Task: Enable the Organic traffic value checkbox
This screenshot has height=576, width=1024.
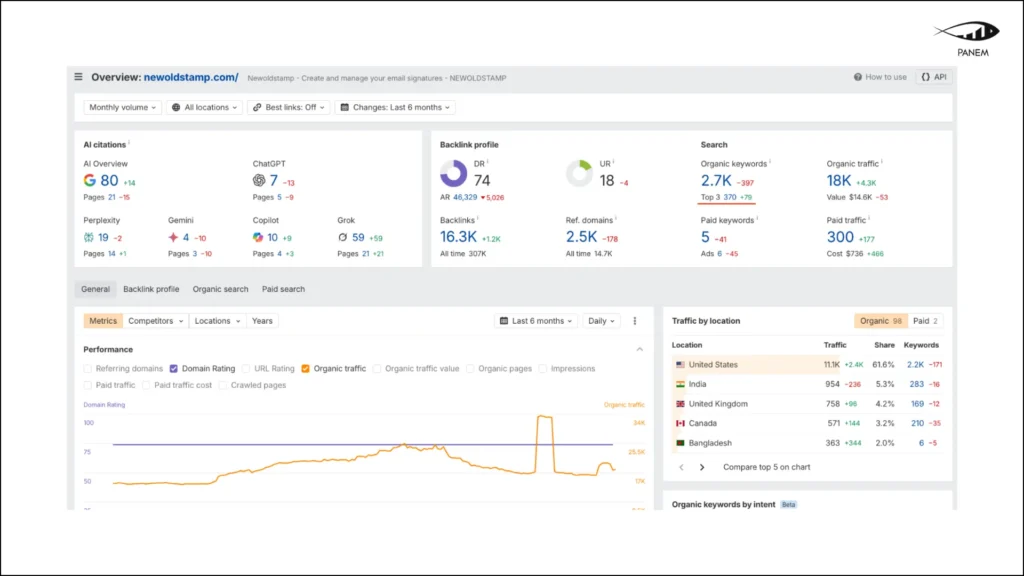Action: click(377, 369)
